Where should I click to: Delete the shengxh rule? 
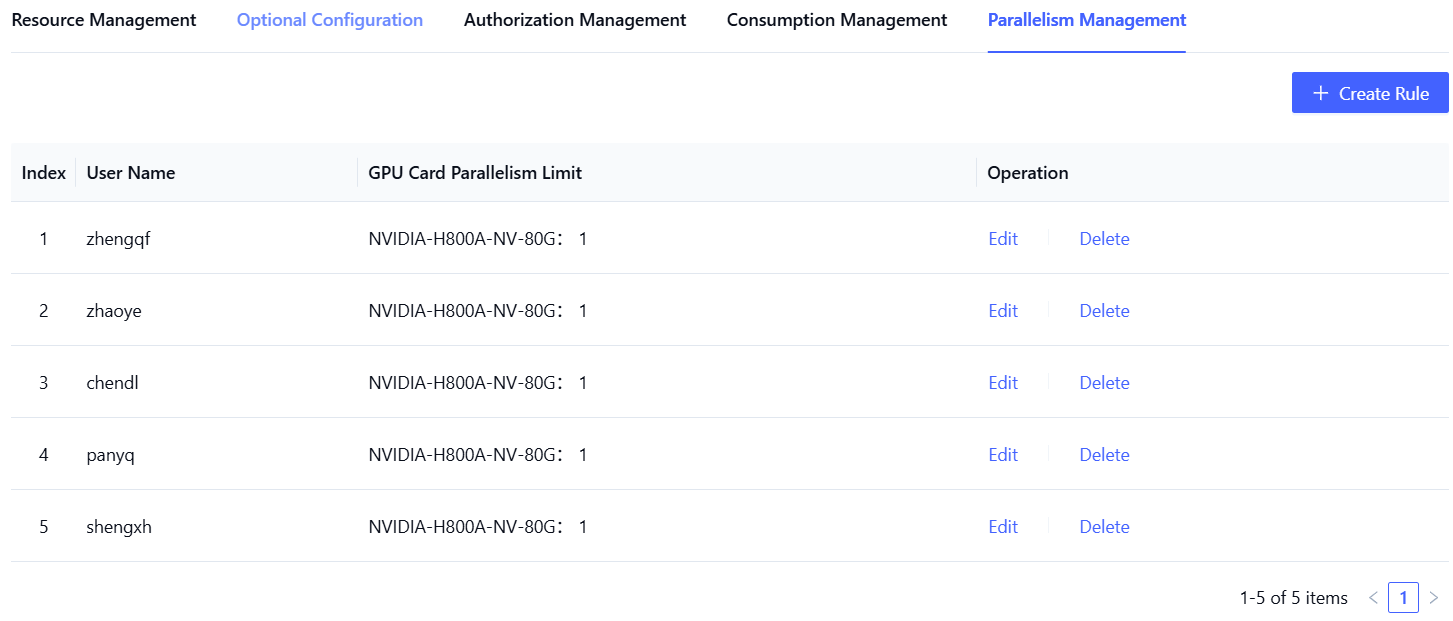point(1104,527)
